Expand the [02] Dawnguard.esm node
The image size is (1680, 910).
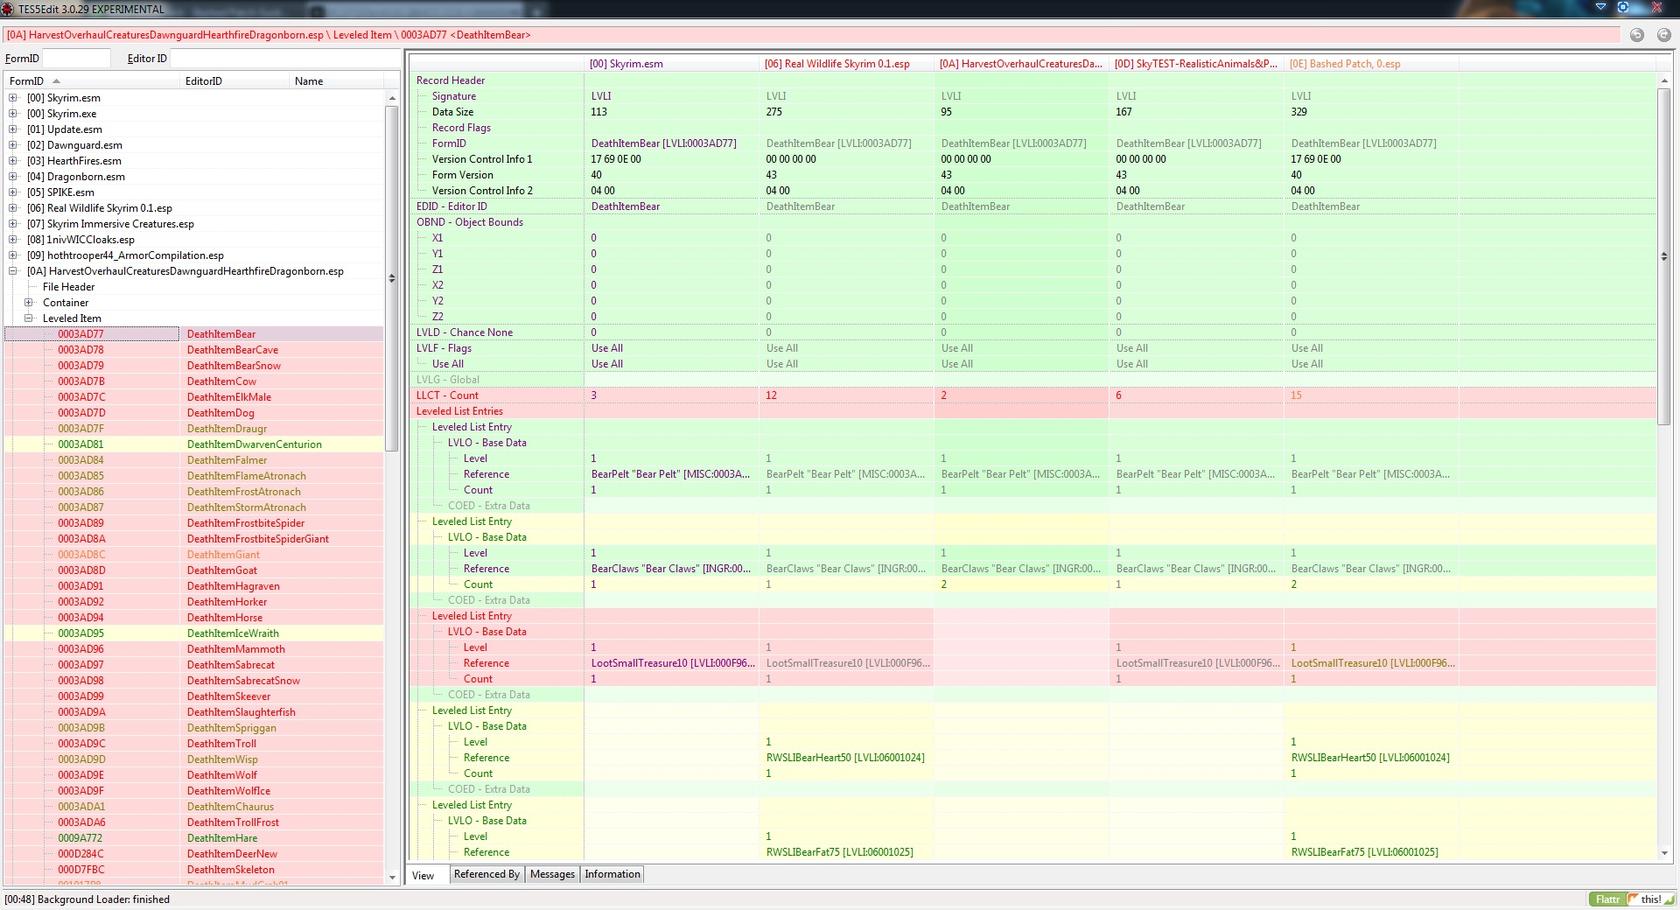(13, 145)
